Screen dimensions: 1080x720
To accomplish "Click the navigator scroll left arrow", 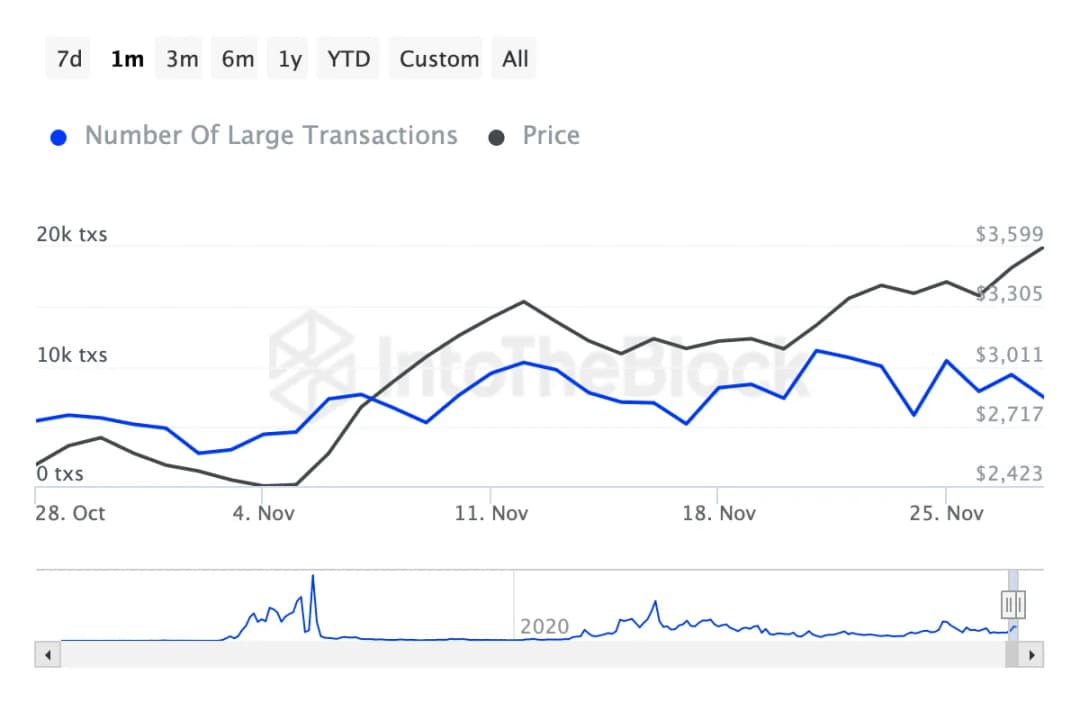I will pos(47,656).
